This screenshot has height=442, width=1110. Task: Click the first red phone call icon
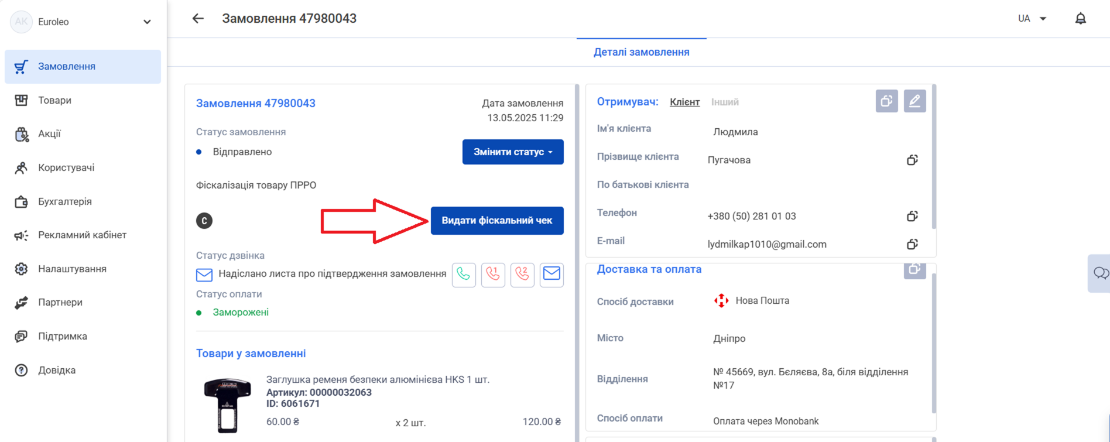[x=493, y=275]
